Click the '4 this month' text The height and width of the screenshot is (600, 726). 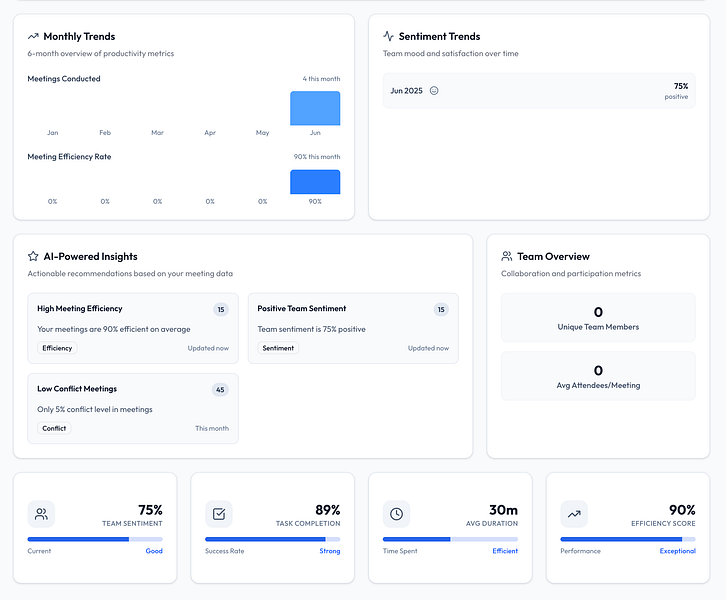click(321, 79)
